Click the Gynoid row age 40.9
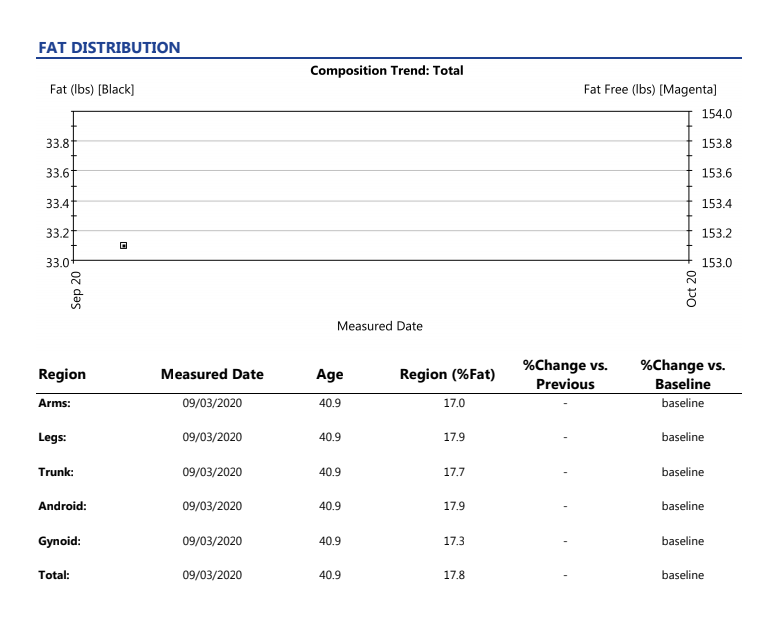 click(329, 541)
